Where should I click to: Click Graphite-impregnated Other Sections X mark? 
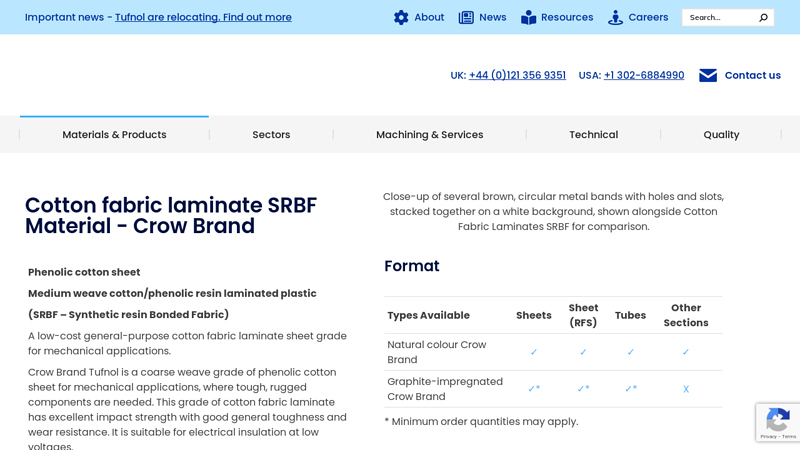(686, 389)
